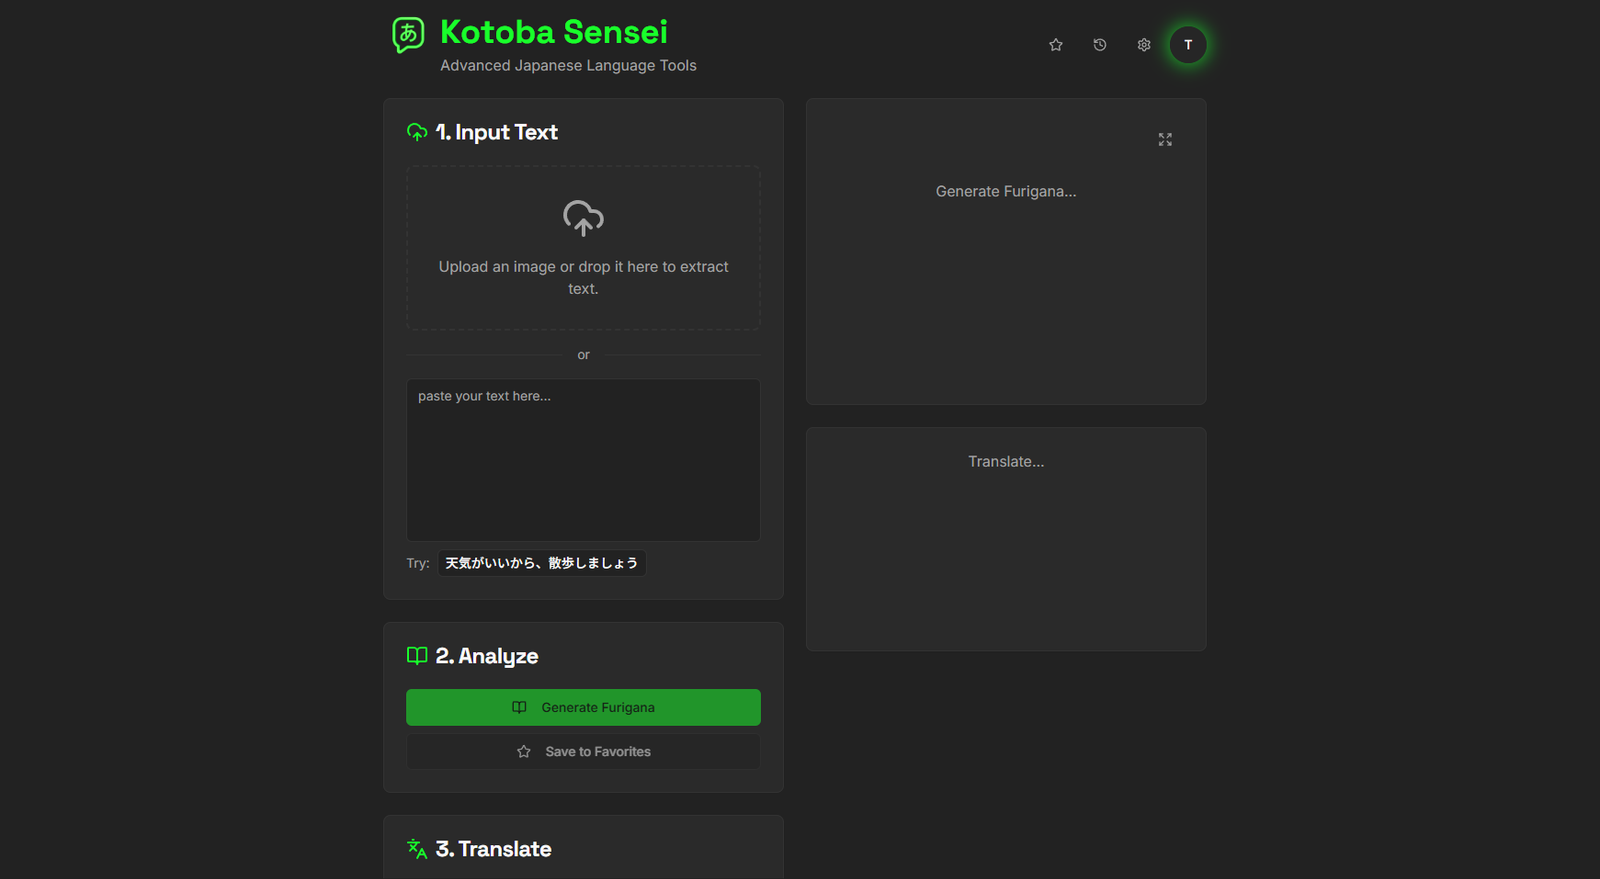Use the sample sentence 天気がいいから、散歩しましょう
Viewport: 1600px width, 879px height.
point(541,563)
